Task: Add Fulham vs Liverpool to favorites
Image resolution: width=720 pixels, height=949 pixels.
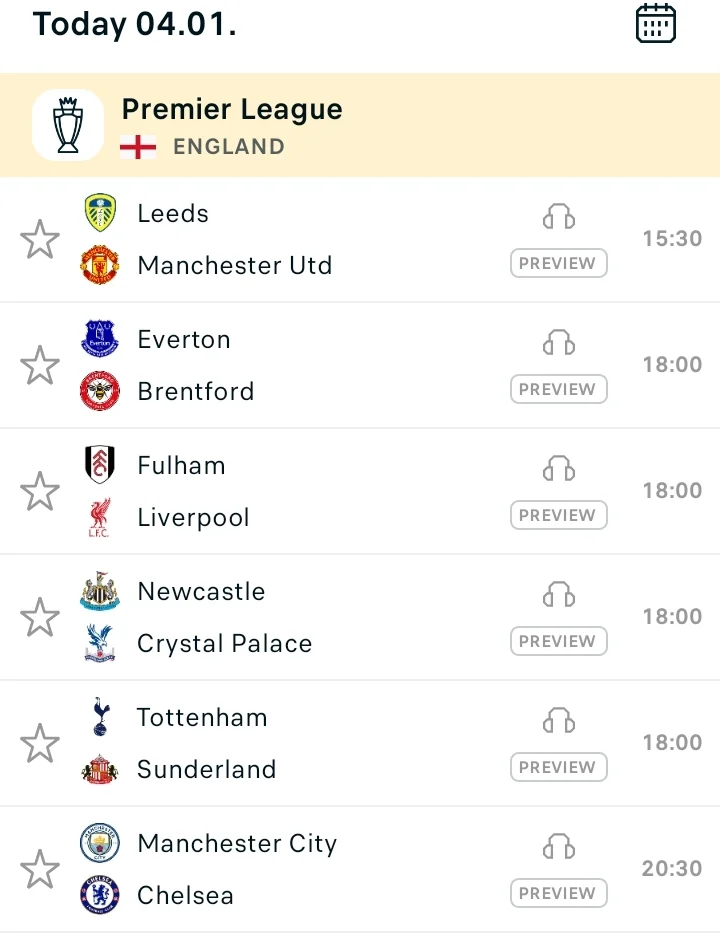Action: tap(40, 492)
